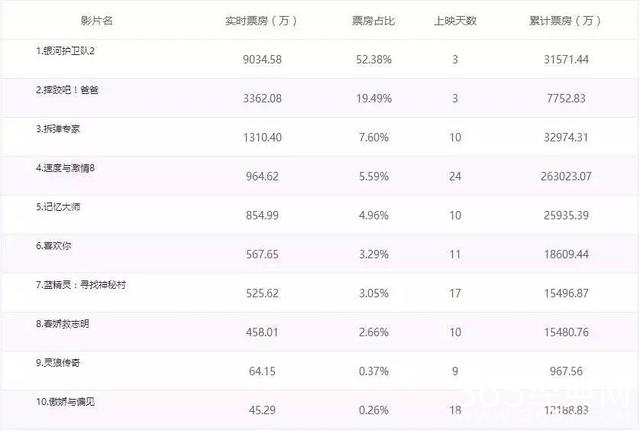Open the movie 1.银河护卫队2

coord(68,51)
